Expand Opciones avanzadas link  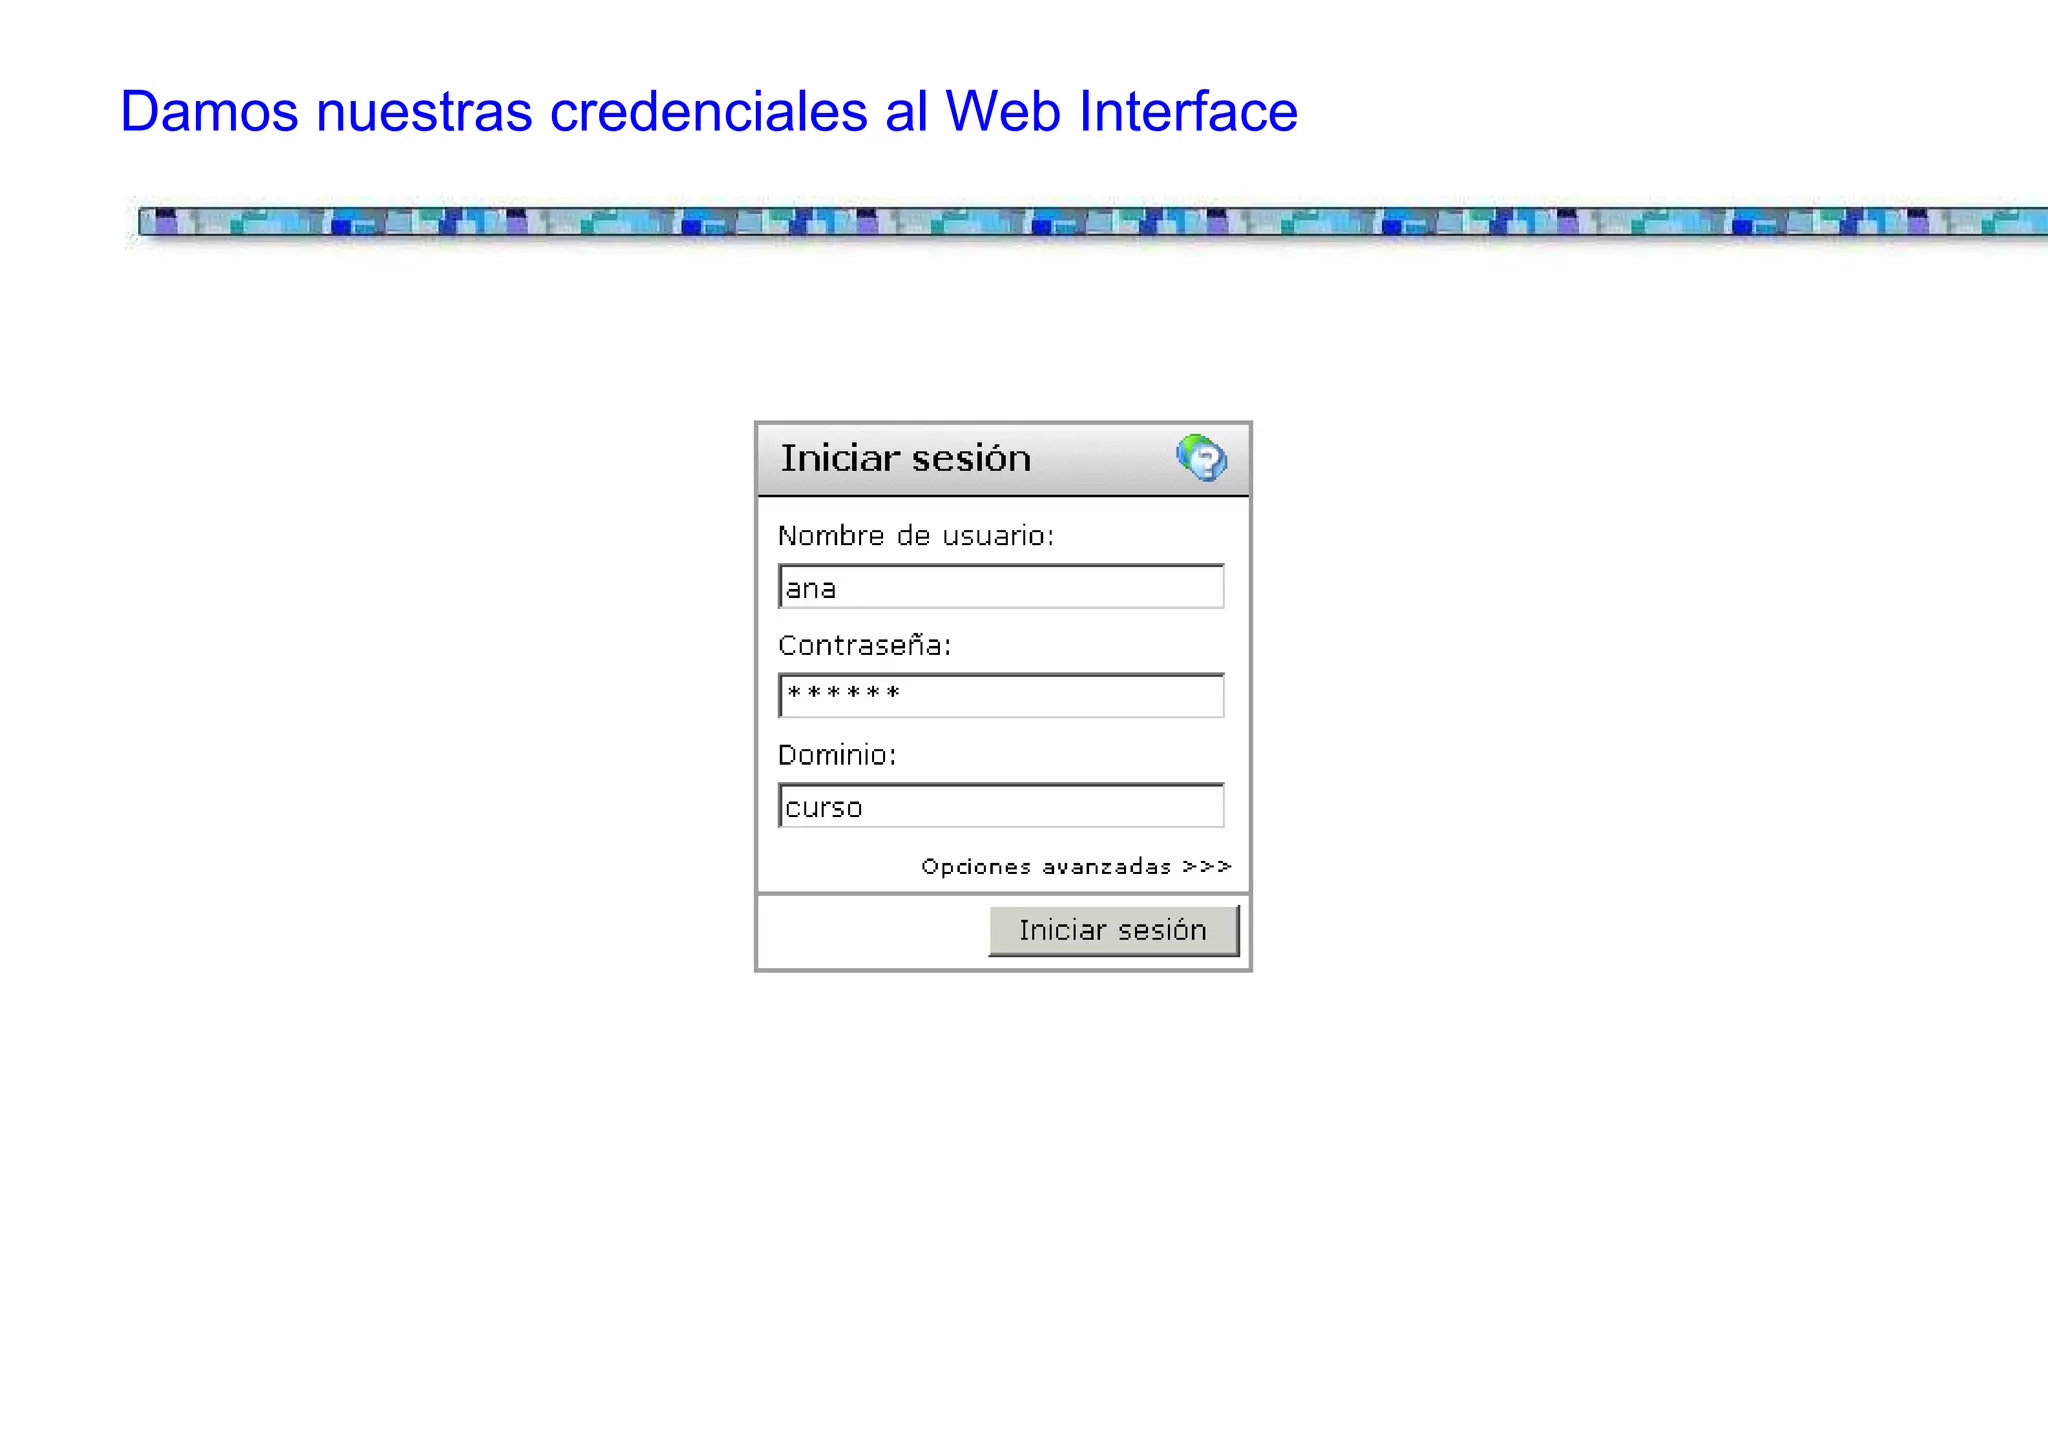click(1076, 866)
